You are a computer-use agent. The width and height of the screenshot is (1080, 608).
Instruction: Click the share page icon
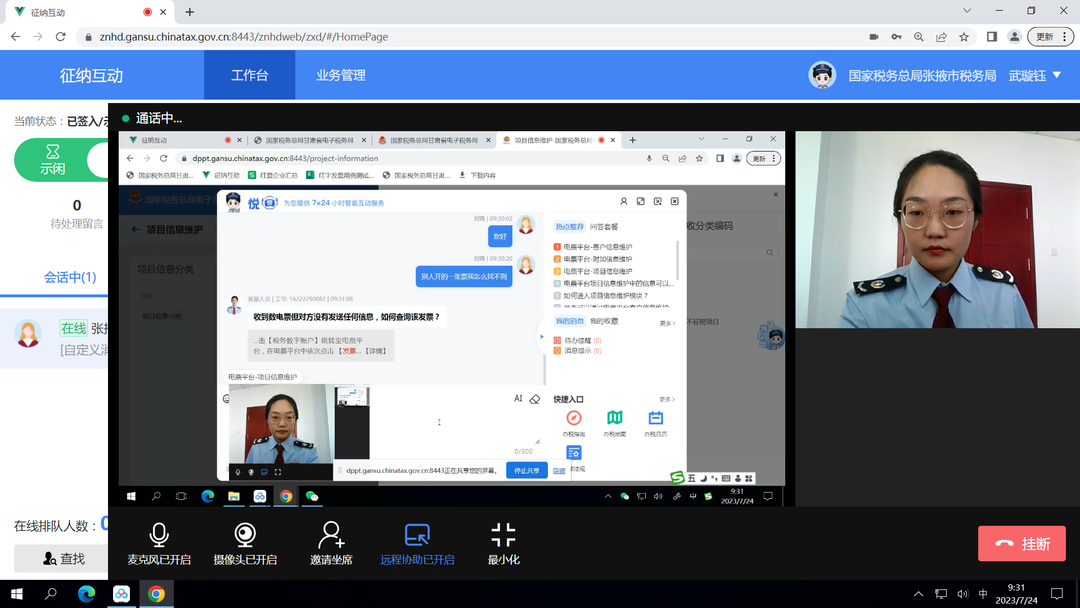coord(941,37)
